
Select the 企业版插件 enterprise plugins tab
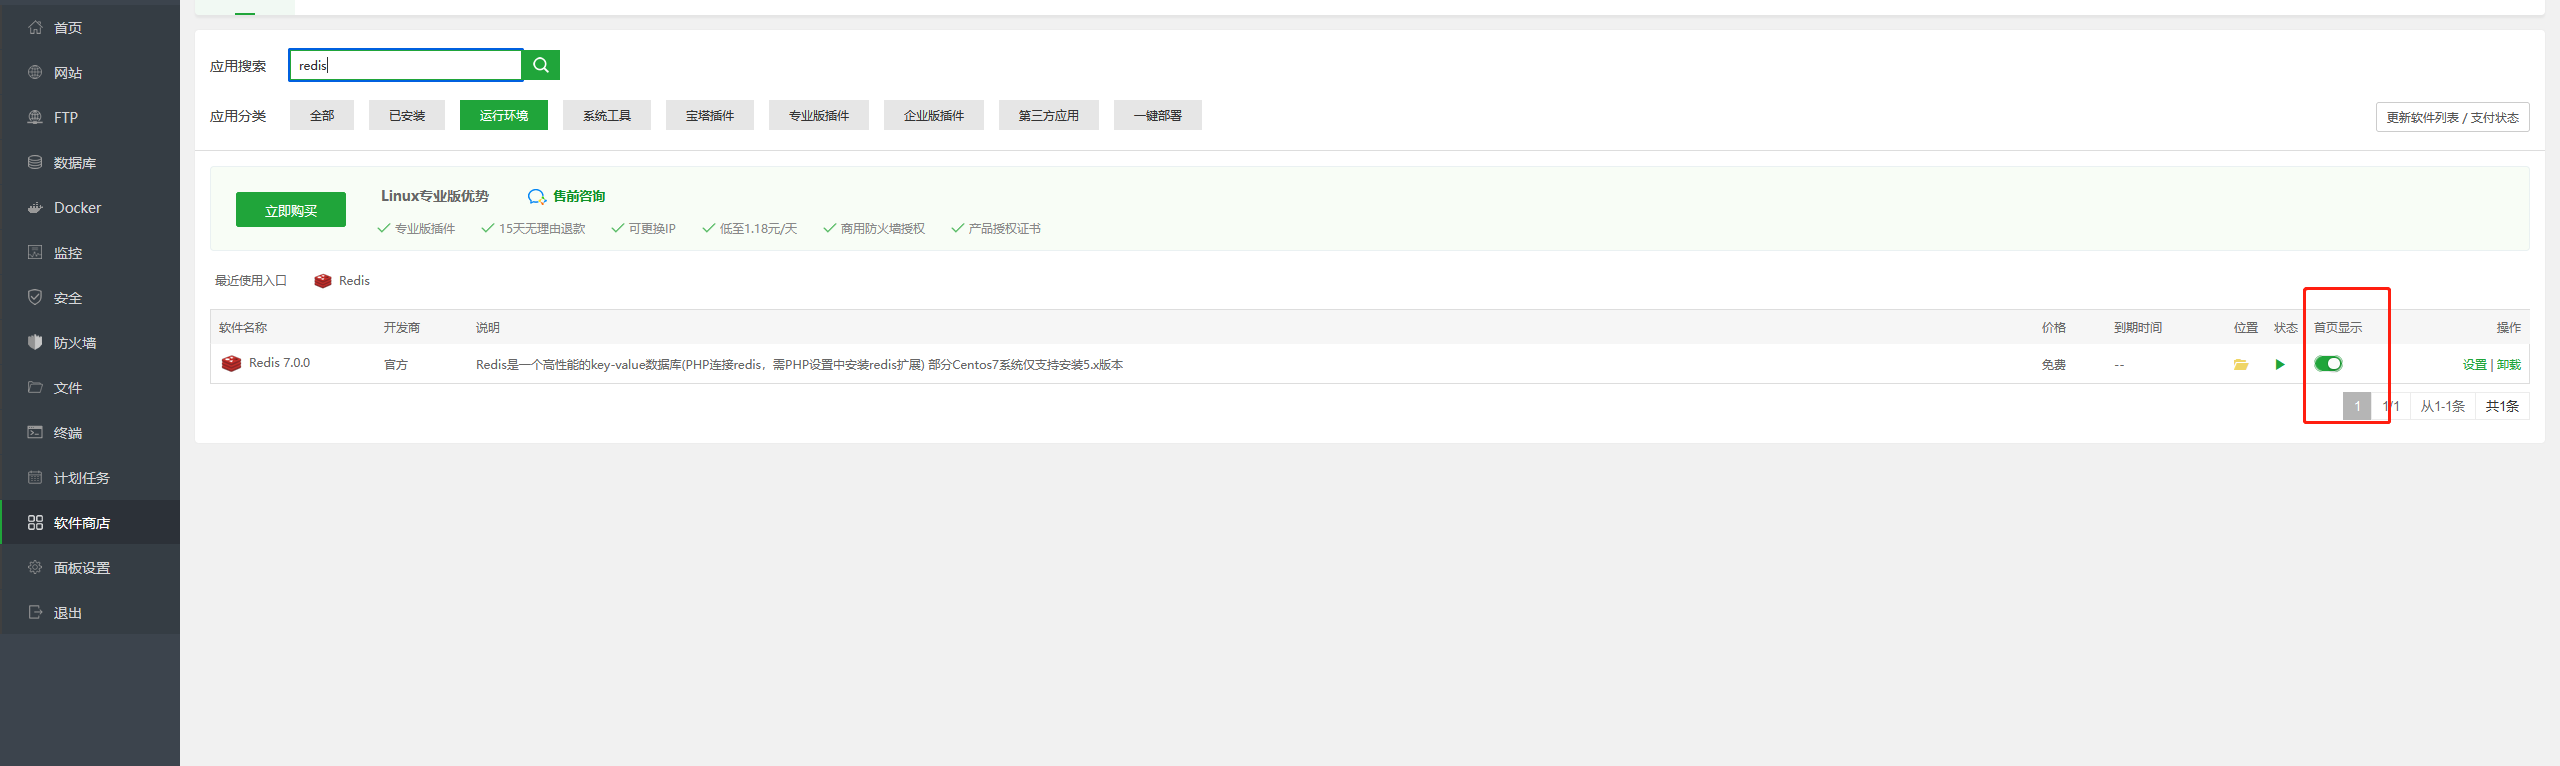(x=934, y=115)
